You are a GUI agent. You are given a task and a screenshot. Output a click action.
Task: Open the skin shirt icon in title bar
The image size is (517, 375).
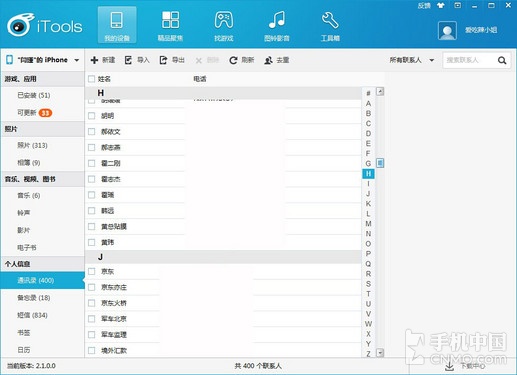[441, 5]
